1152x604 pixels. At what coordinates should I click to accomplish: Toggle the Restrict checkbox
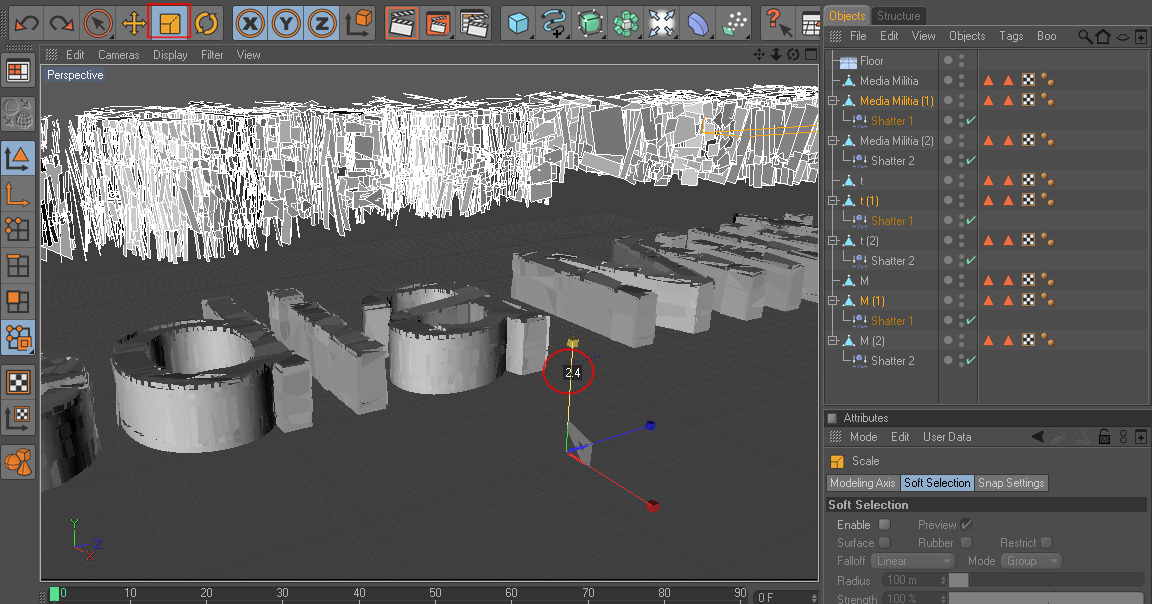1046,542
